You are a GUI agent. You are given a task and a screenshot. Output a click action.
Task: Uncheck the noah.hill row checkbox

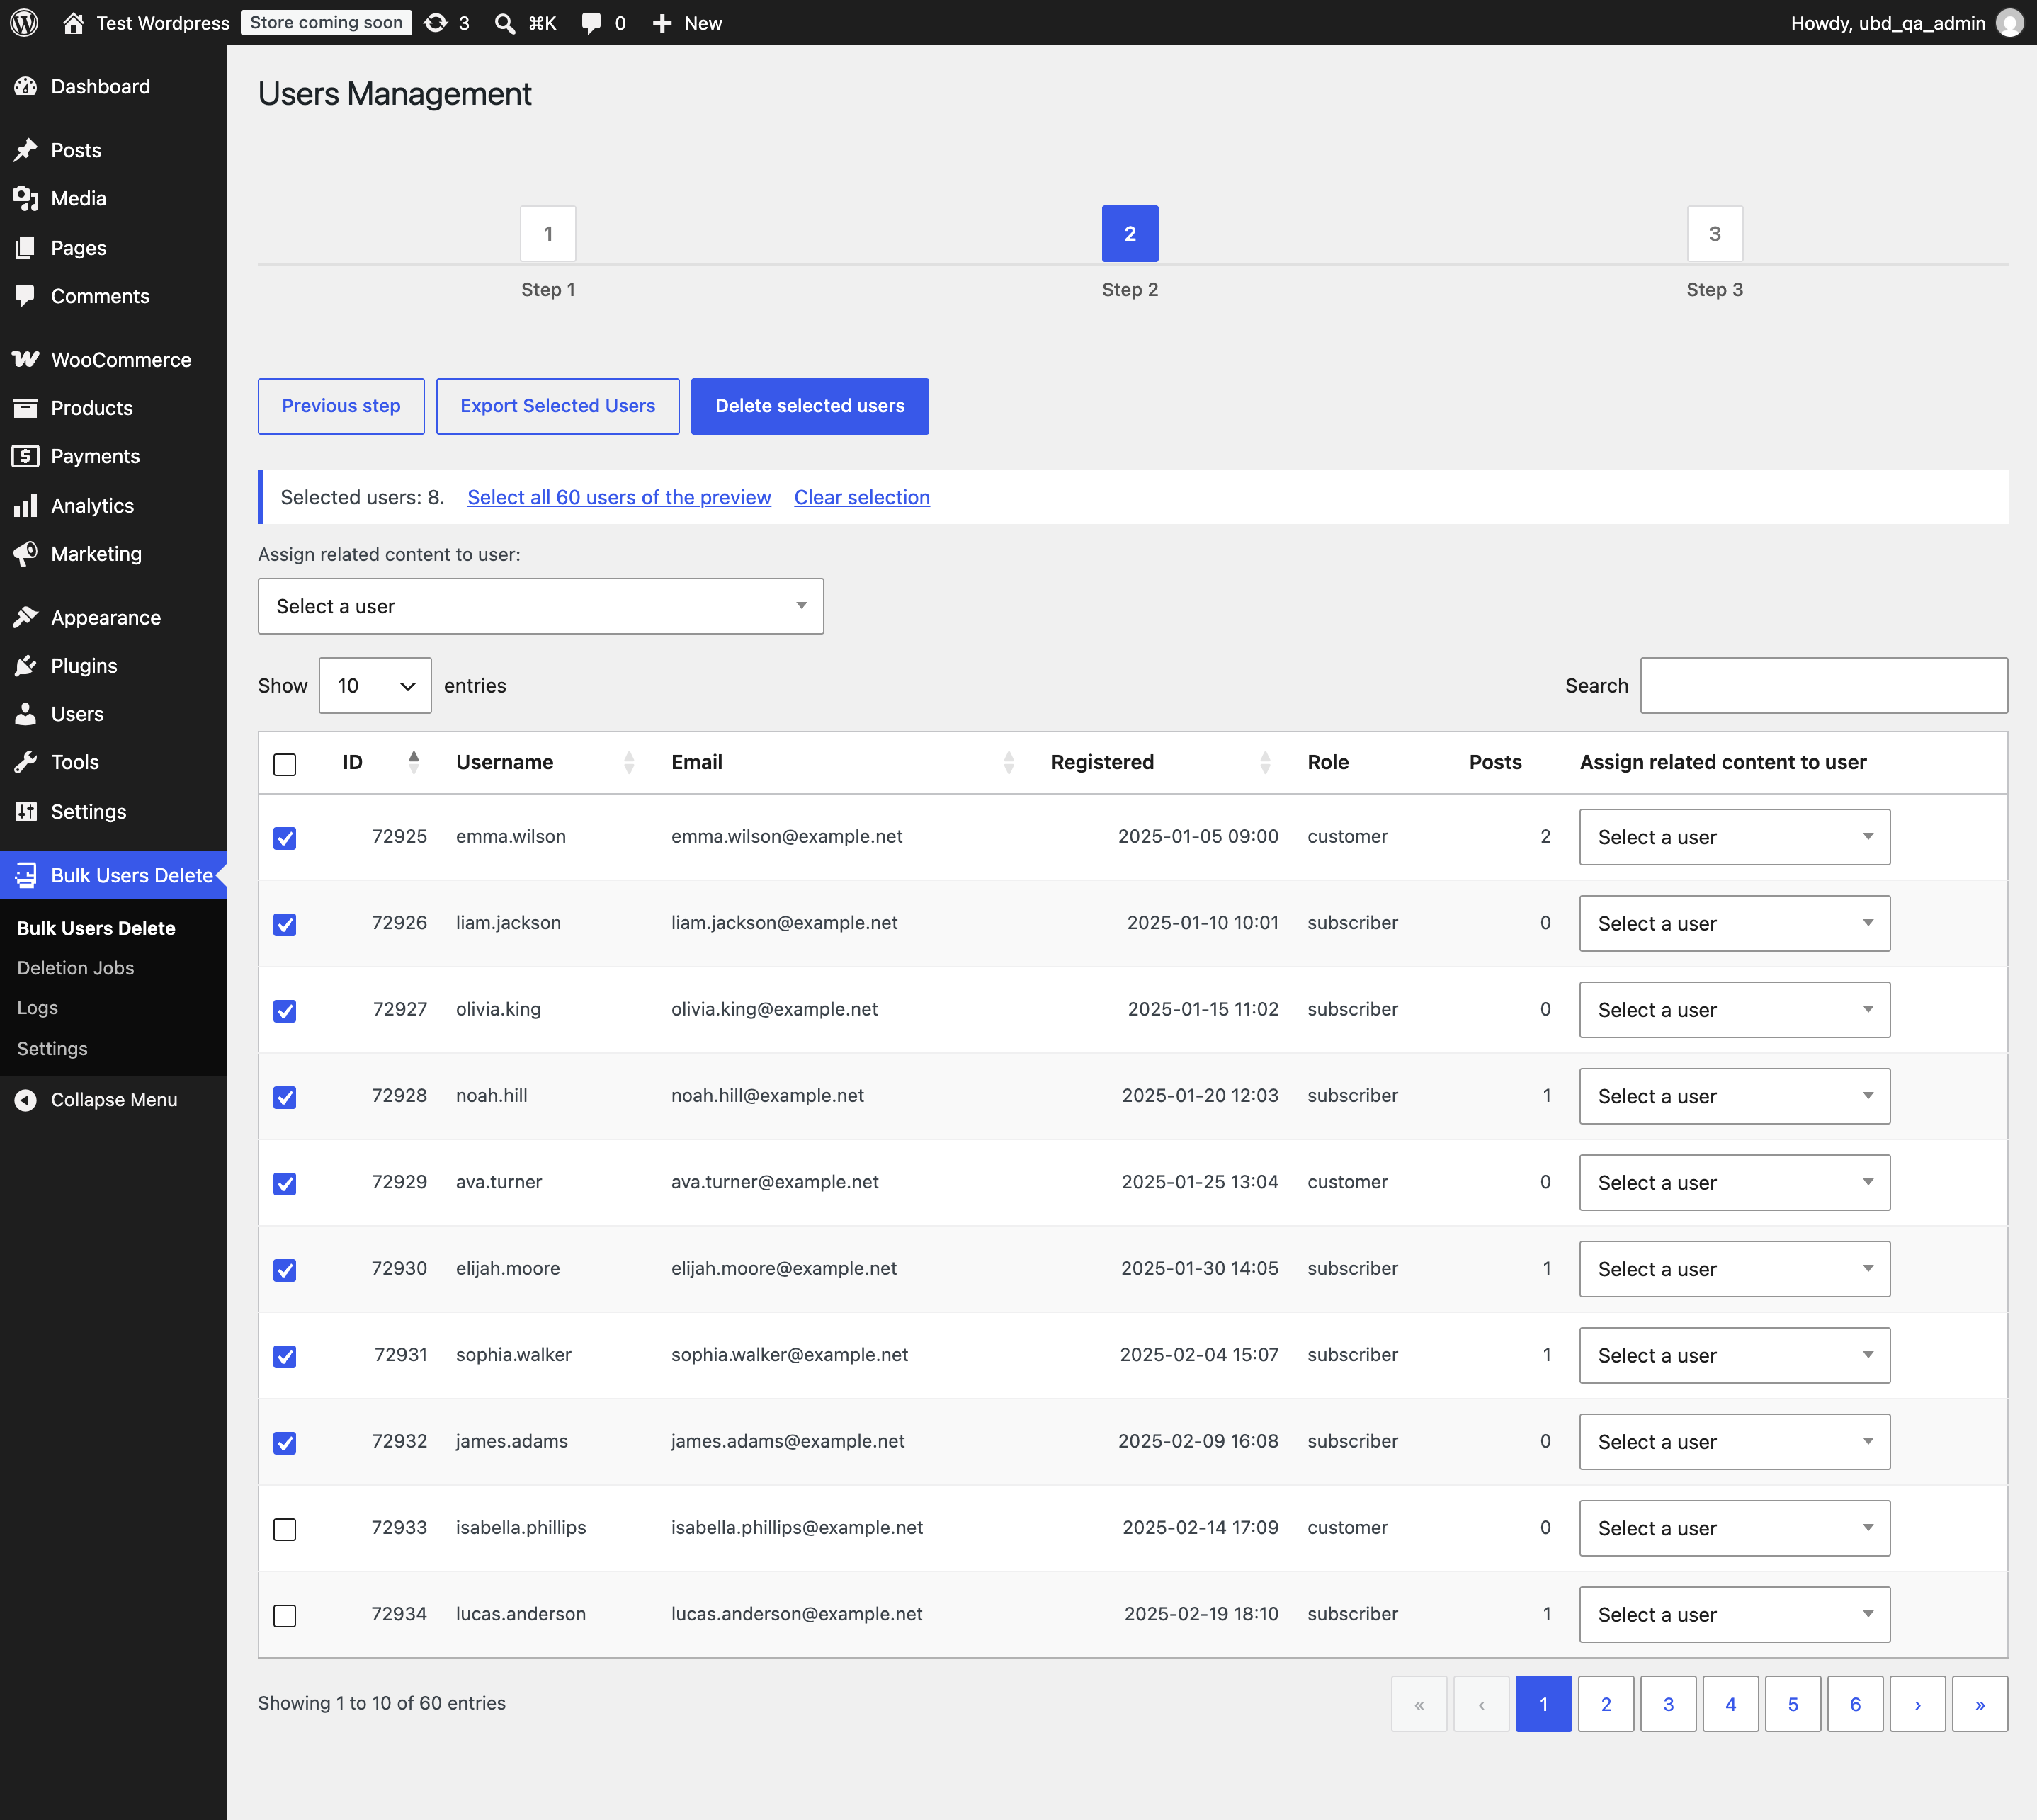(285, 1097)
